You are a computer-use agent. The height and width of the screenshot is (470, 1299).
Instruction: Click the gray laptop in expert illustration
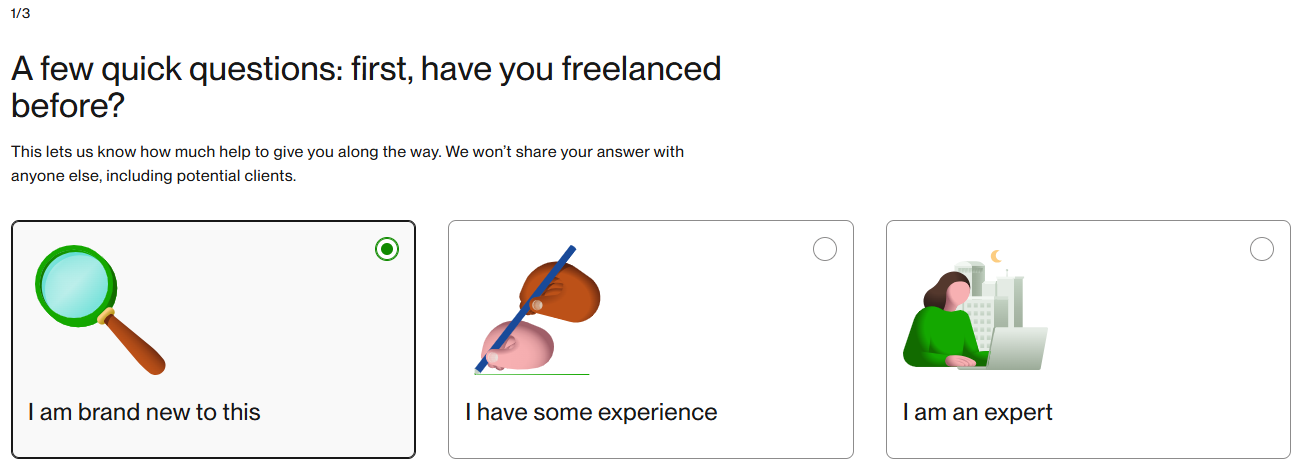click(1013, 349)
